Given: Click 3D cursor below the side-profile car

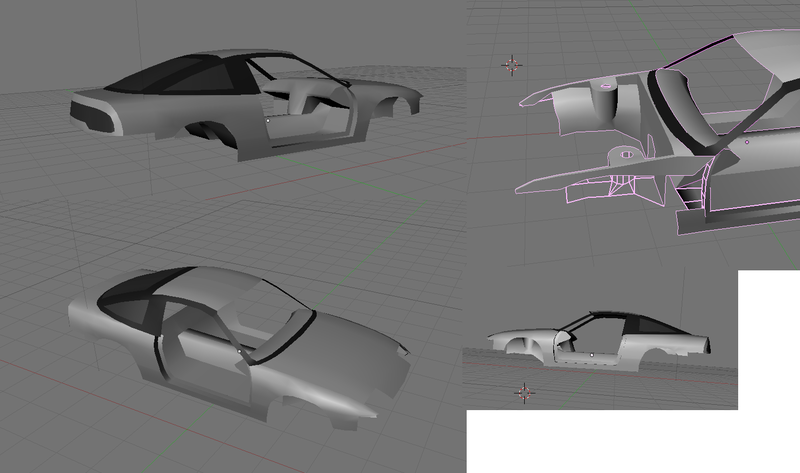Looking at the screenshot, I should [524, 392].
